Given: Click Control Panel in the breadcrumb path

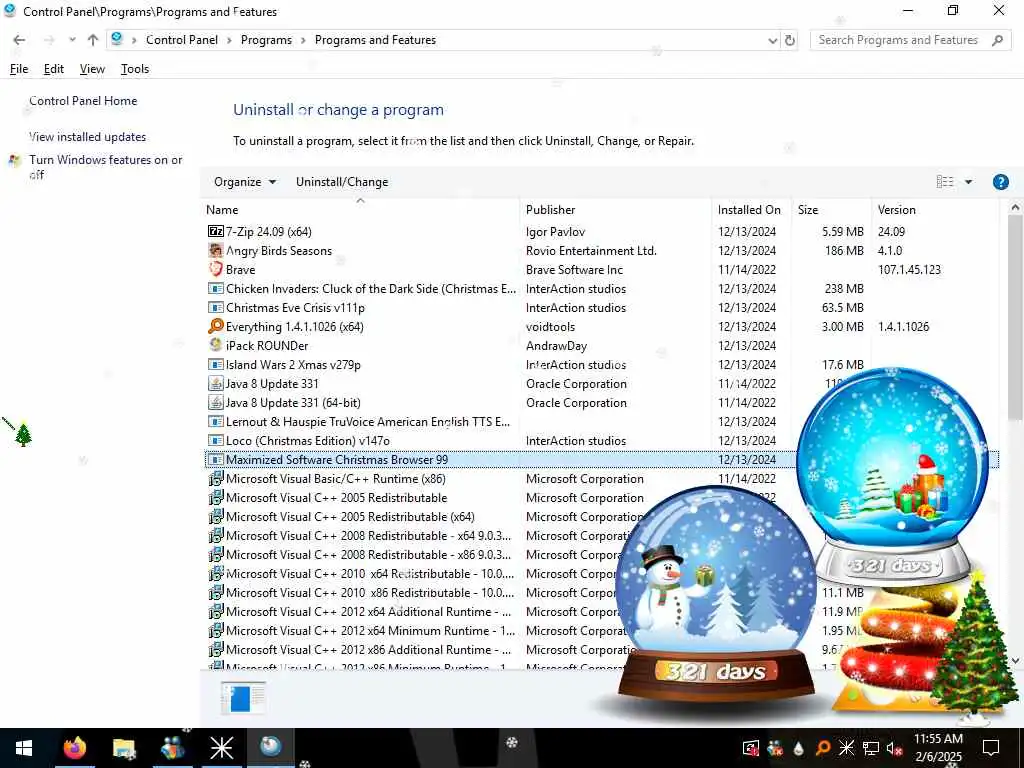Looking at the screenshot, I should (182, 40).
